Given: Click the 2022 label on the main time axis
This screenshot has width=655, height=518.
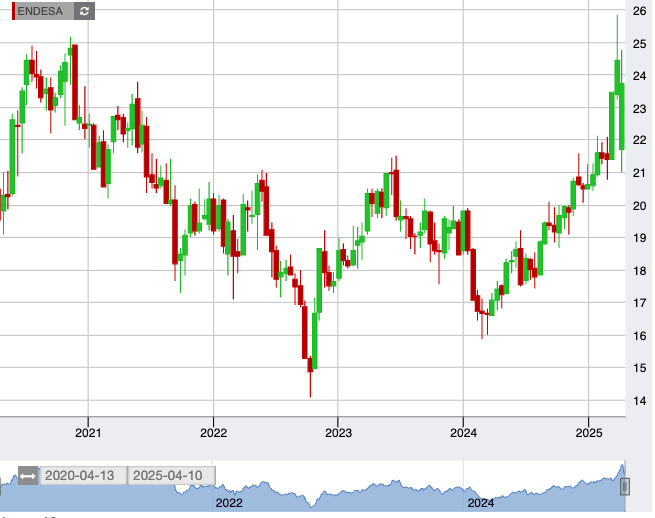Looking at the screenshot, I should pyautogui.click(x=213, y=433).
